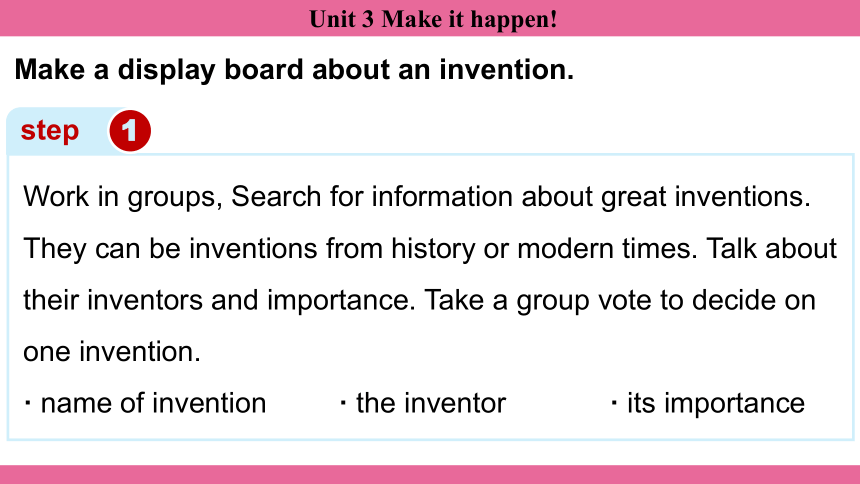Click the pink top header bar
The width and height of the screenshot is (860, 484).
(430, 18)
